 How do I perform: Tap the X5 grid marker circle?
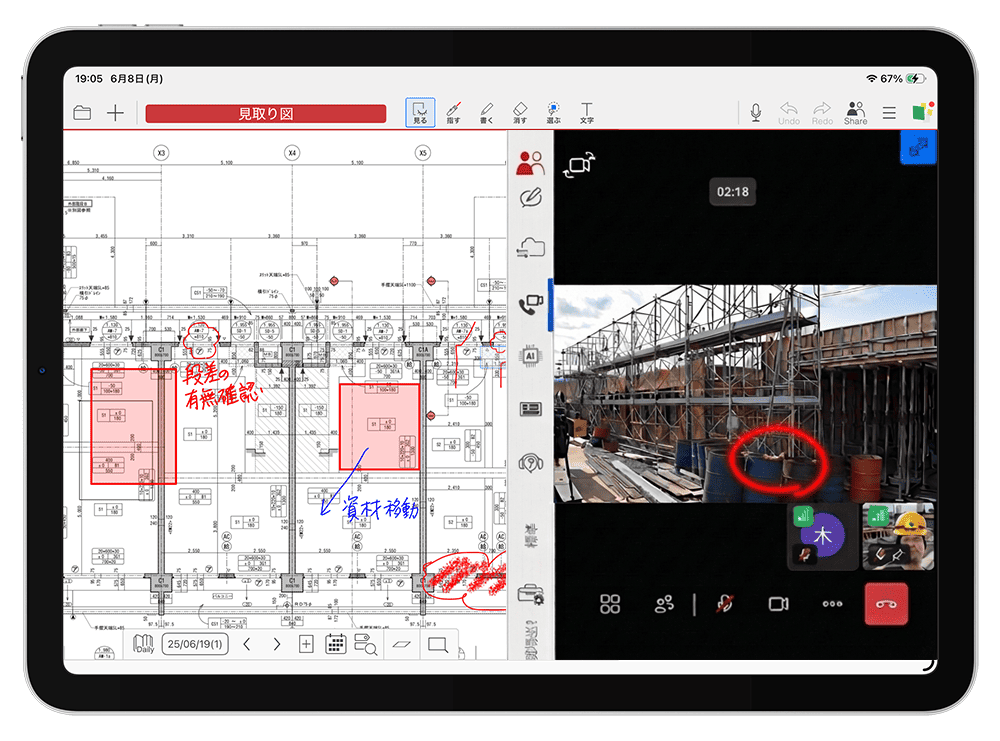[x=422, y=153]
